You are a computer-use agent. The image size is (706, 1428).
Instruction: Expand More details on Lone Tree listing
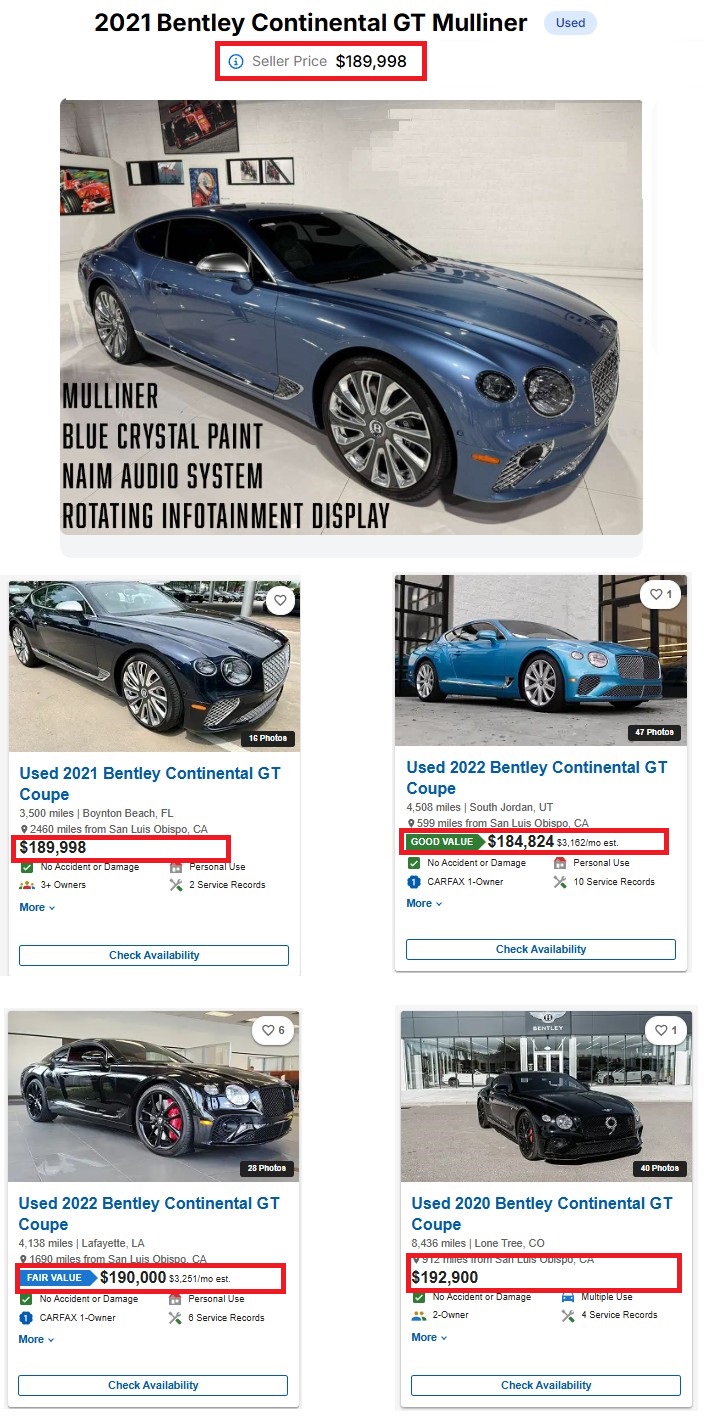click(429, 1337)
